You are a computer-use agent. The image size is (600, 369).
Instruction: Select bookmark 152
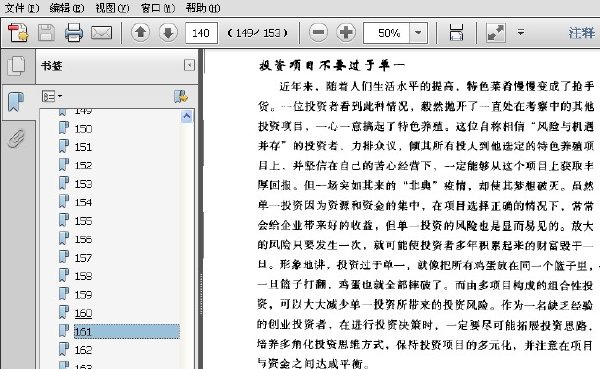(x=83, y=165)
